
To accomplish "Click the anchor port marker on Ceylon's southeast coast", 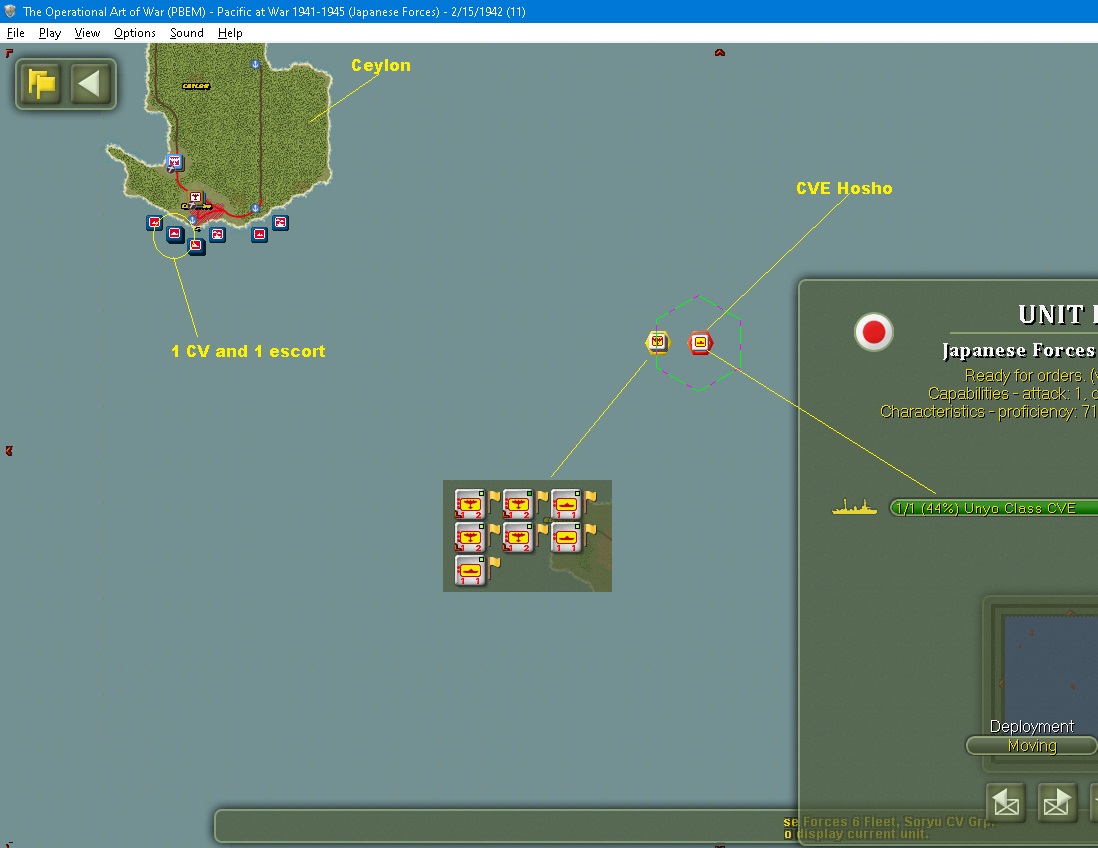I will [x=256, y=209].
